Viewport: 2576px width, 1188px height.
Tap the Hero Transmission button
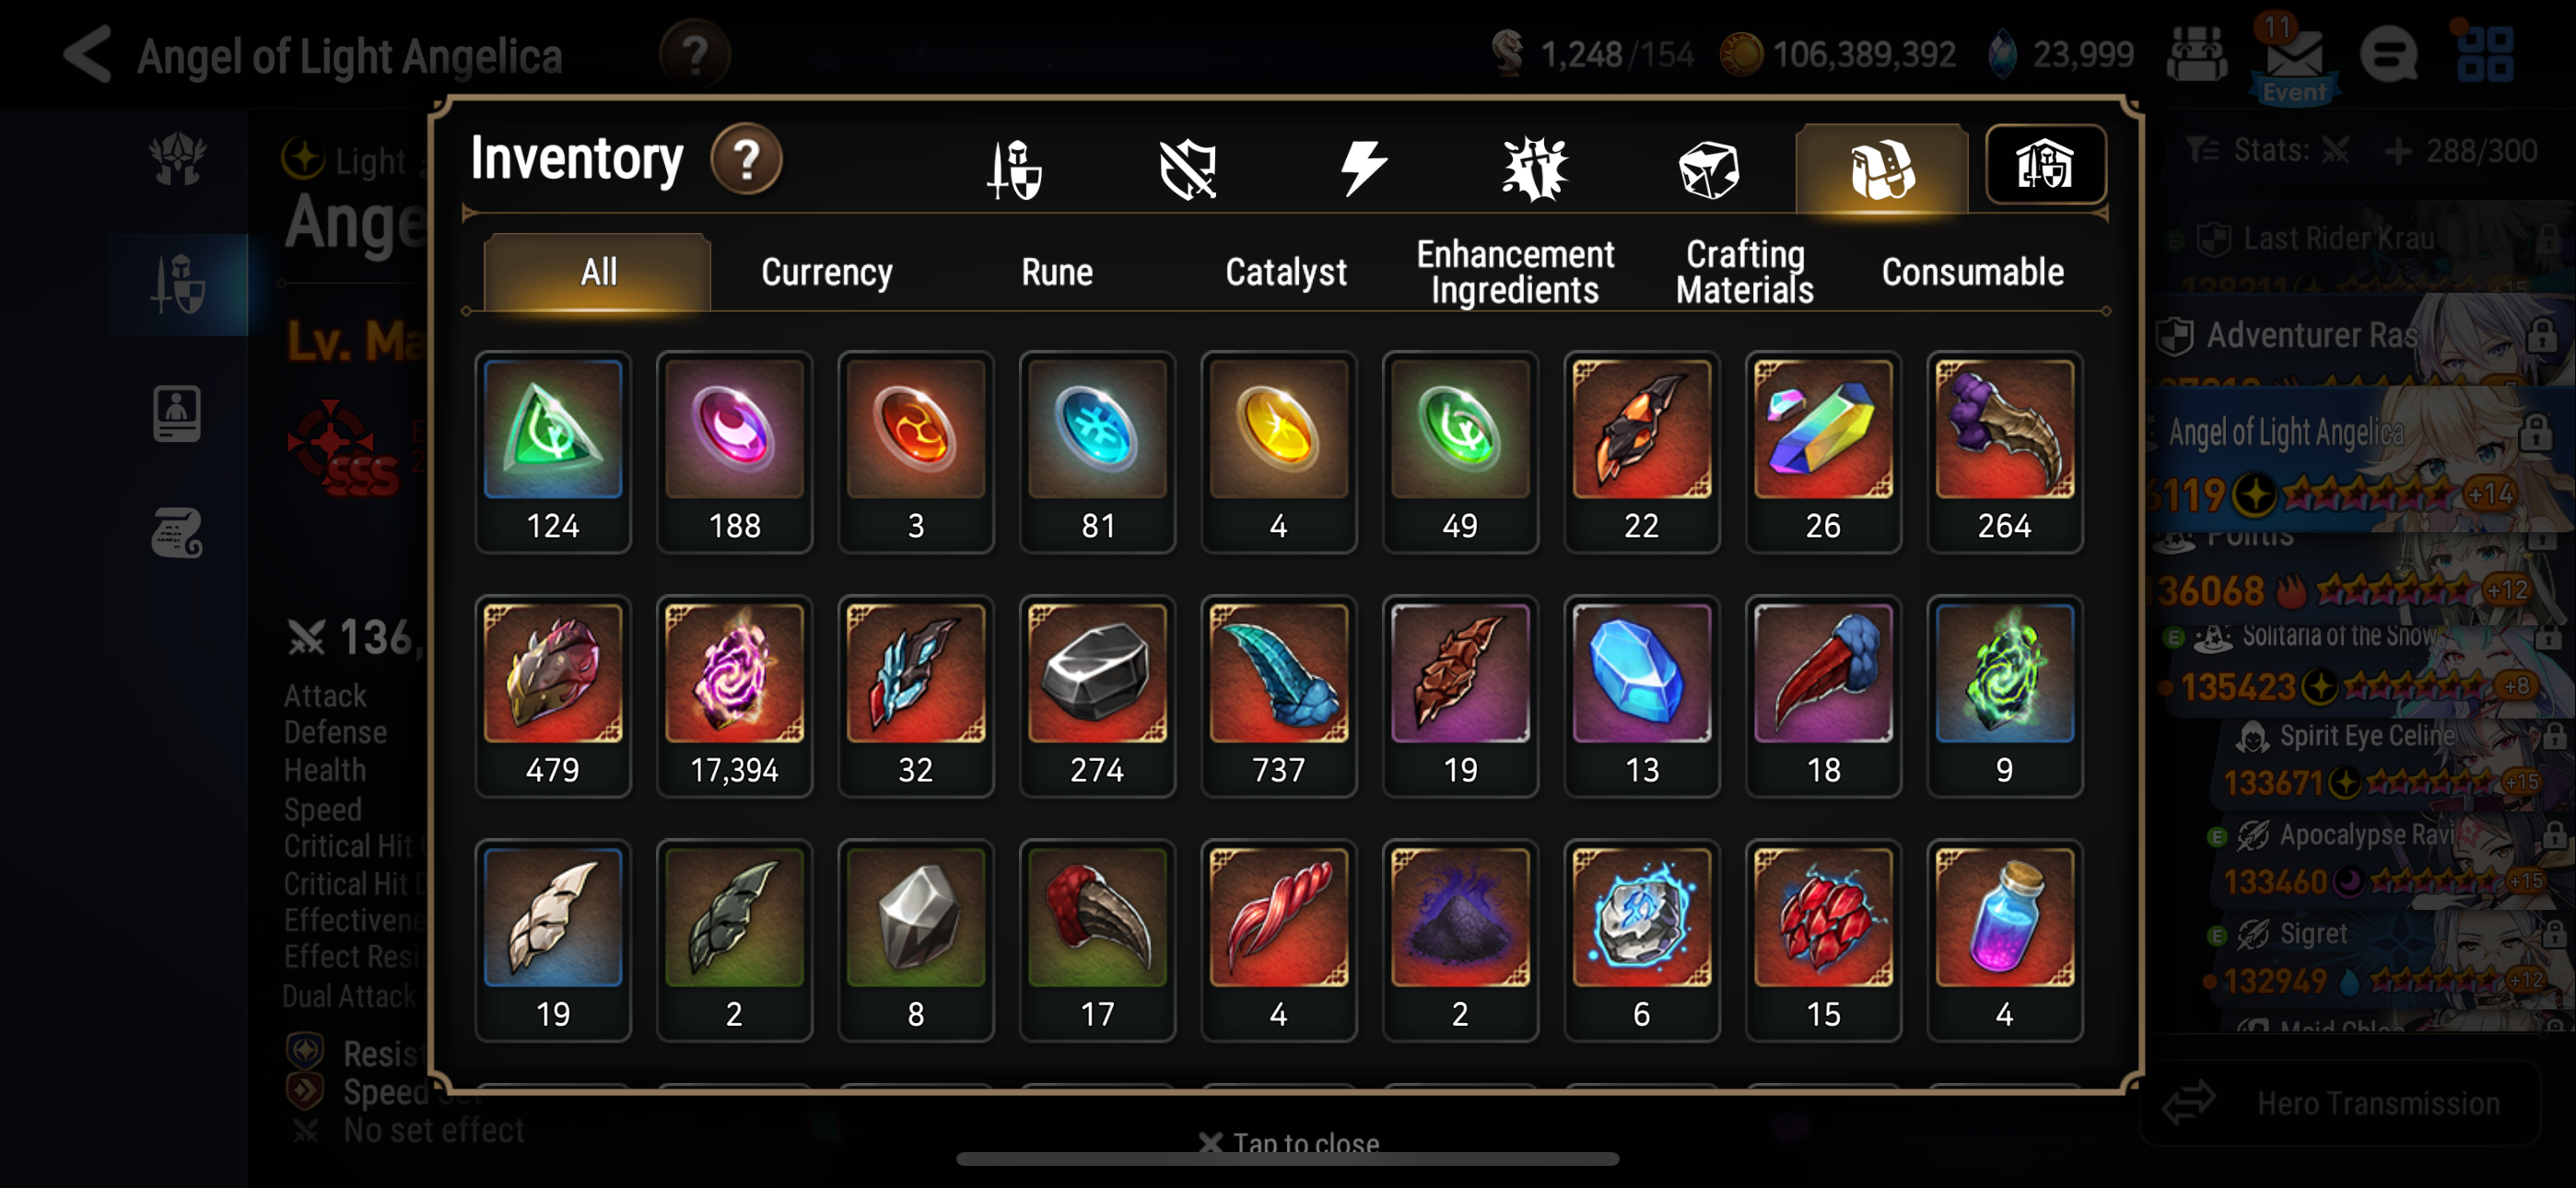[2340, 1103]
